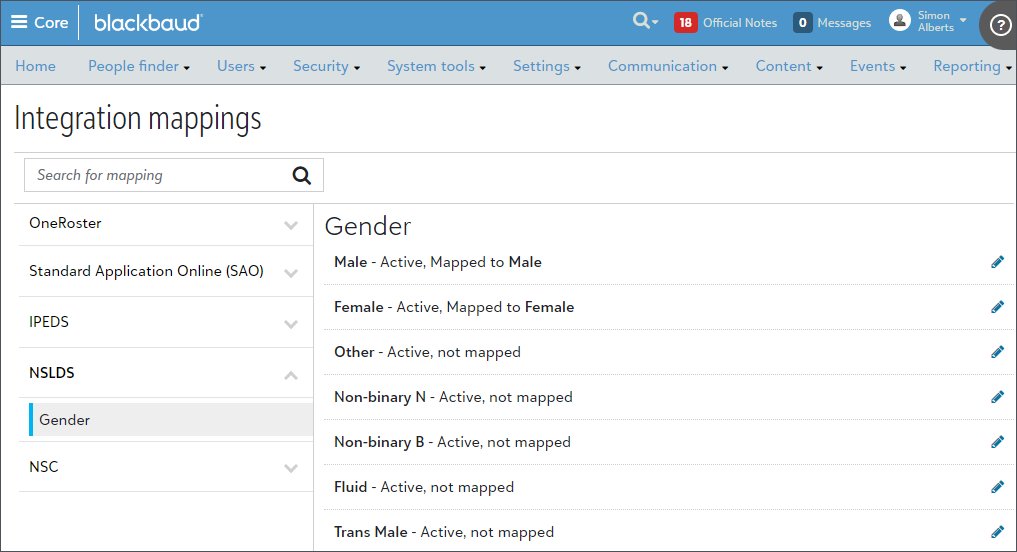Edit the Female gender mapping
The width and height of the screenshot is (1017, 552).
[998, 307]
